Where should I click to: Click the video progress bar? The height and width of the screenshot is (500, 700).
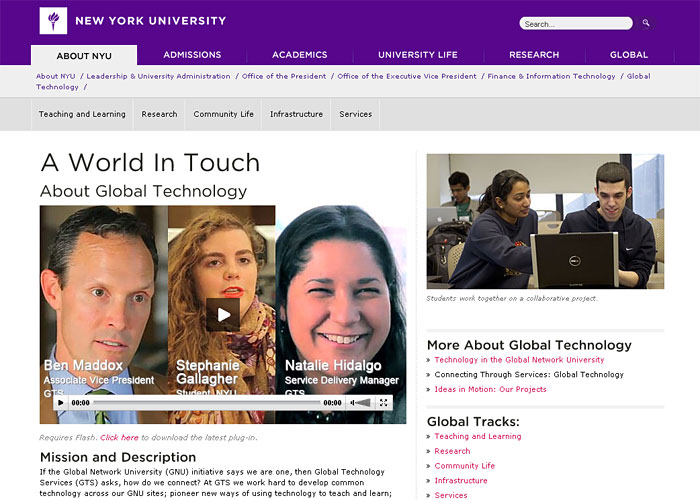pos(207,403)
